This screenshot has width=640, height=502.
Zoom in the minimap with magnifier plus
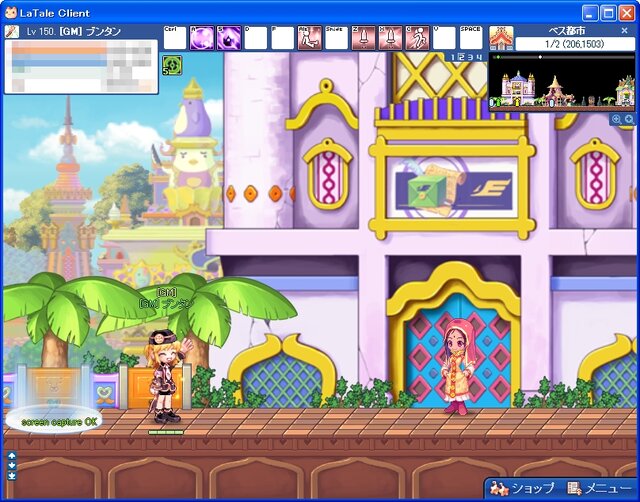click(616, 119)
